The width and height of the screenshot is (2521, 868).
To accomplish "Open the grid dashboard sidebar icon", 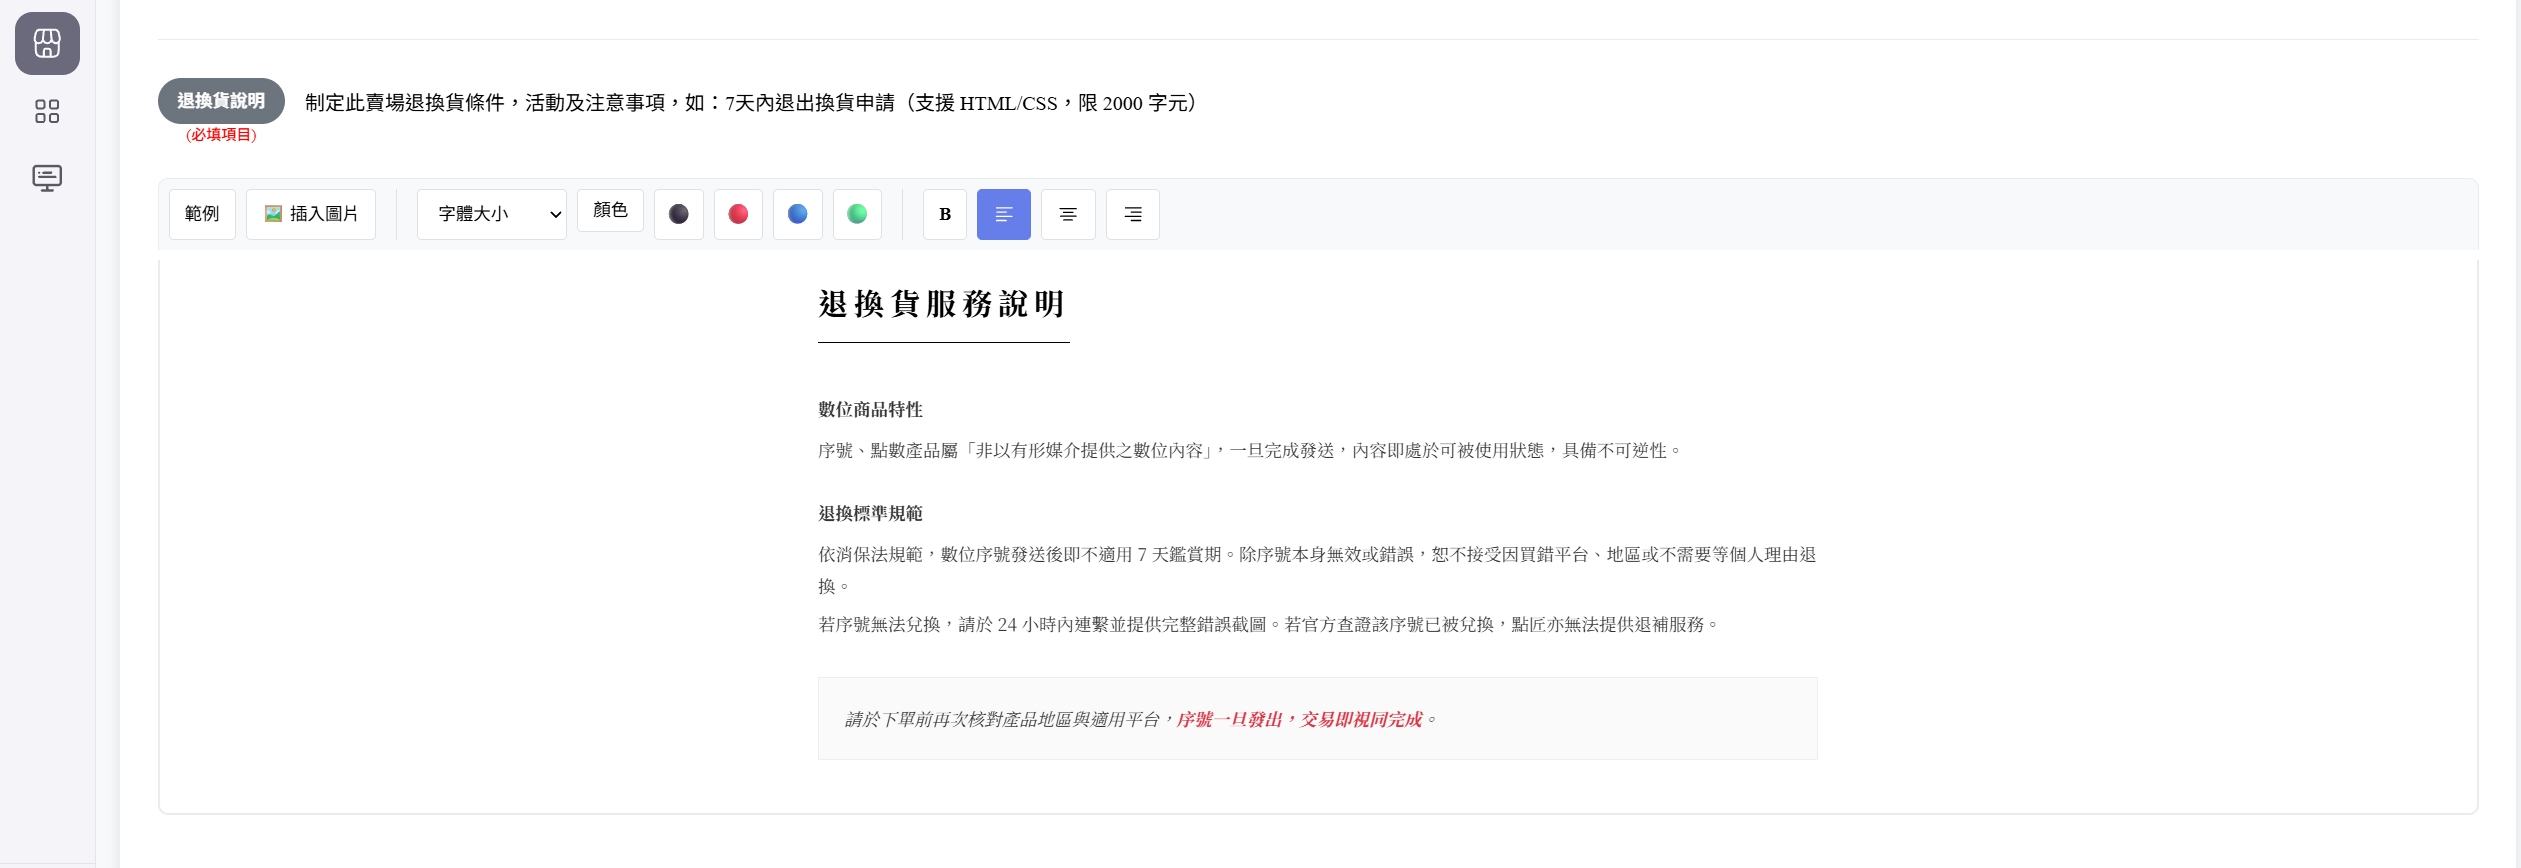I will coord(47,111).
